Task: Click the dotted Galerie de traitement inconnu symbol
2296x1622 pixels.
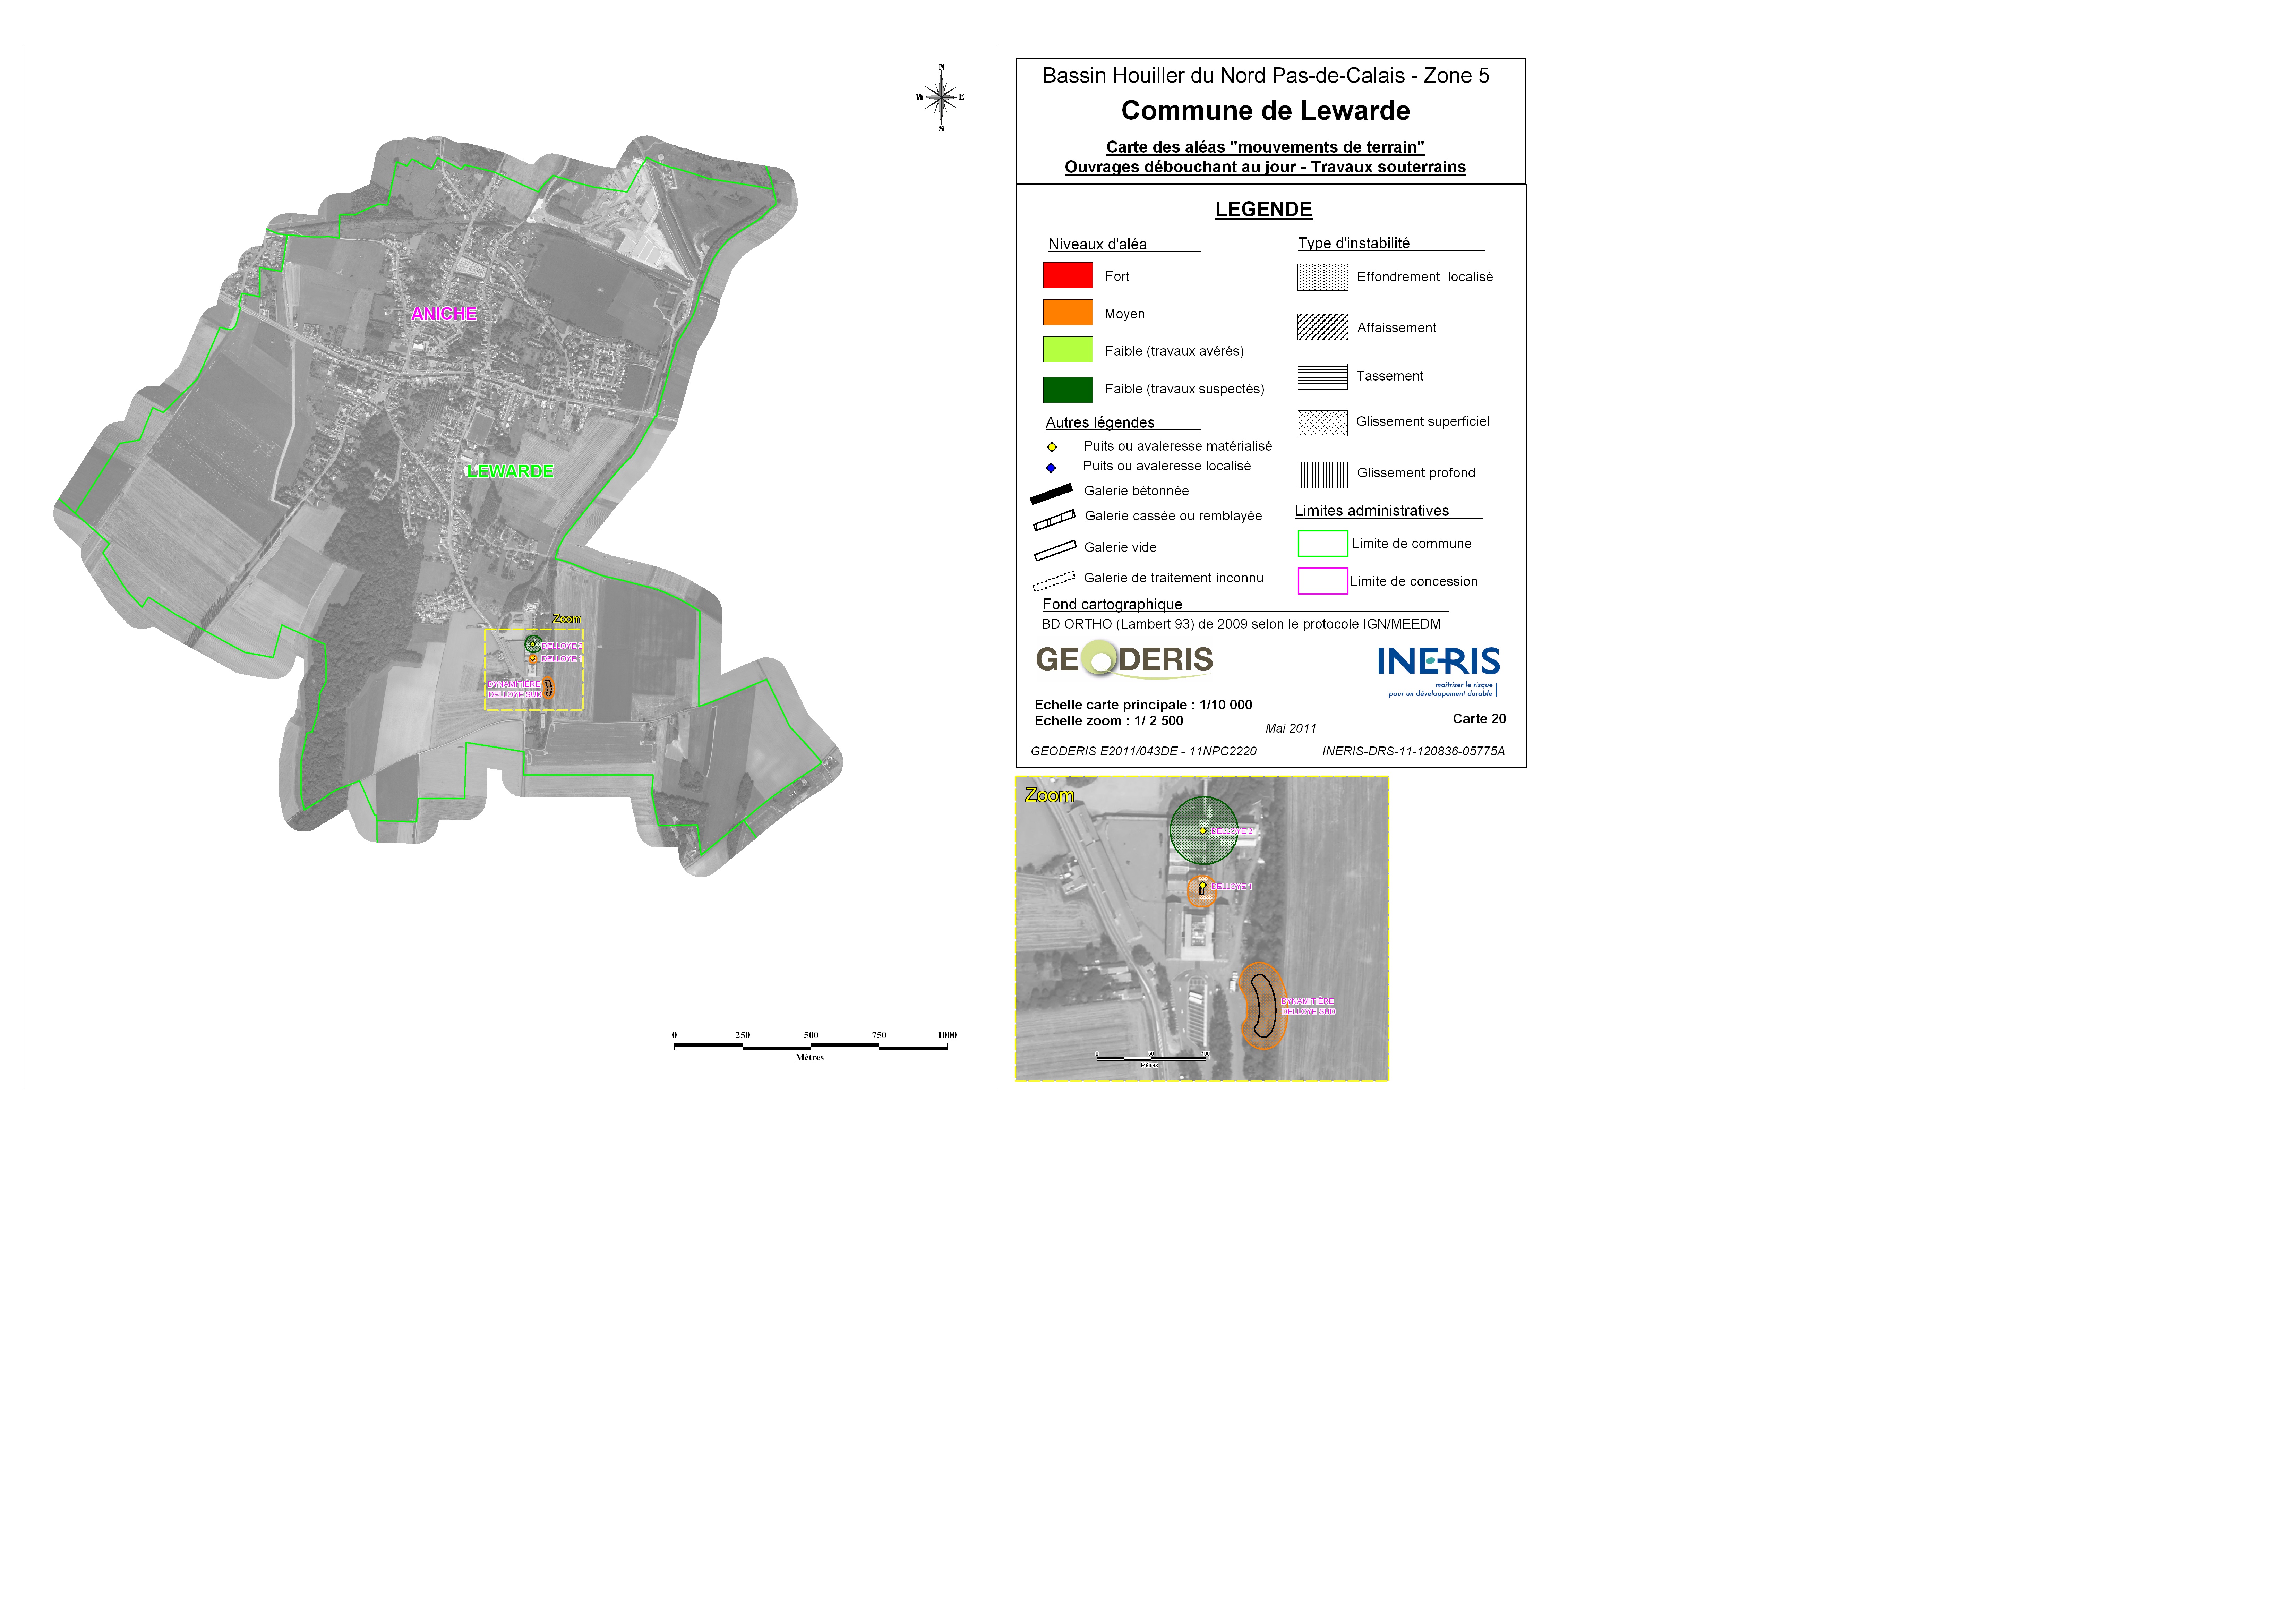Action: pos(1054,581)
